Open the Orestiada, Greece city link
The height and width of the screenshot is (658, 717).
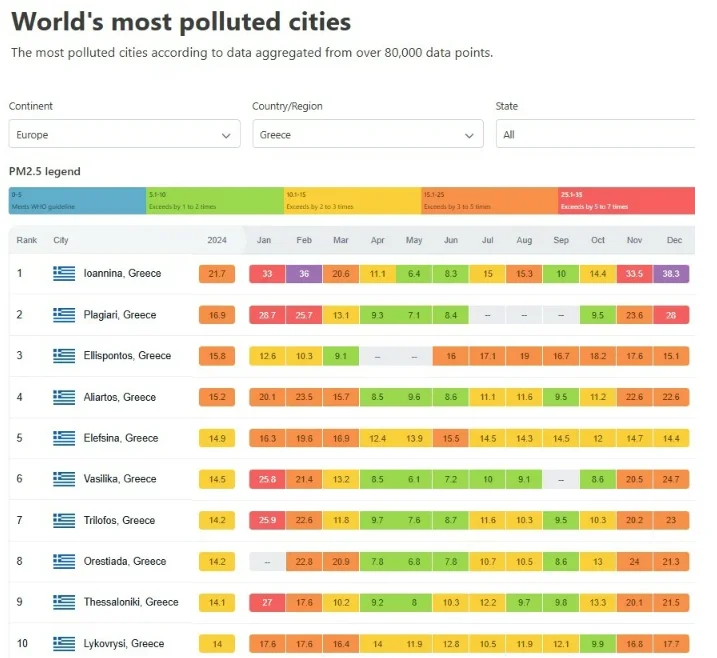(x=125, y=561)
